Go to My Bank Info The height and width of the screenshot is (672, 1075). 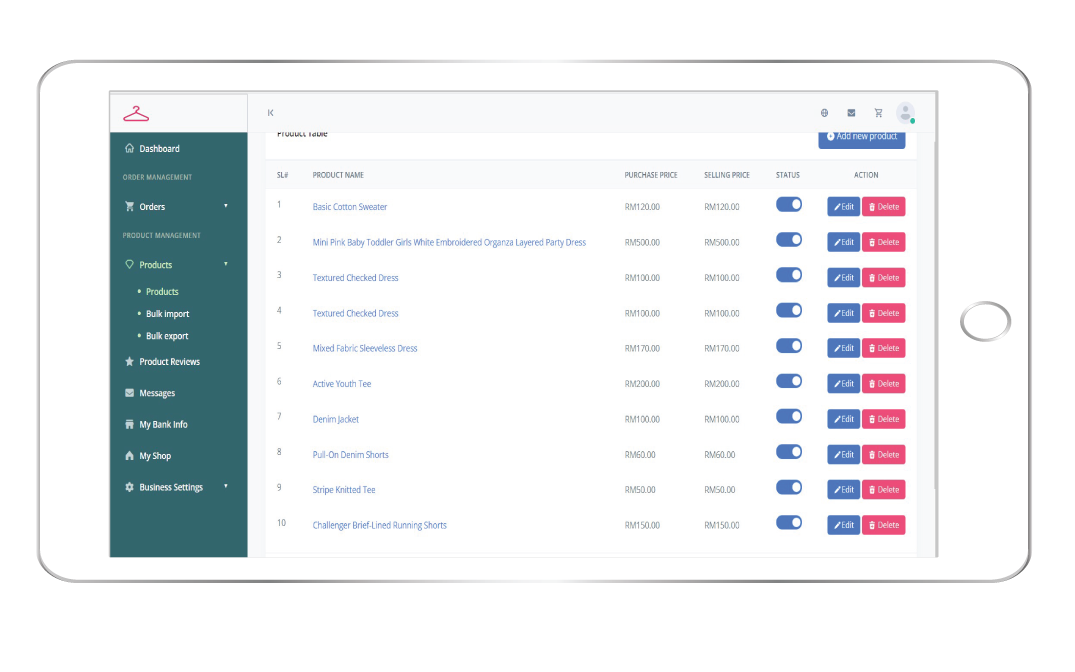pyautogui.click(x=163, y=425)
